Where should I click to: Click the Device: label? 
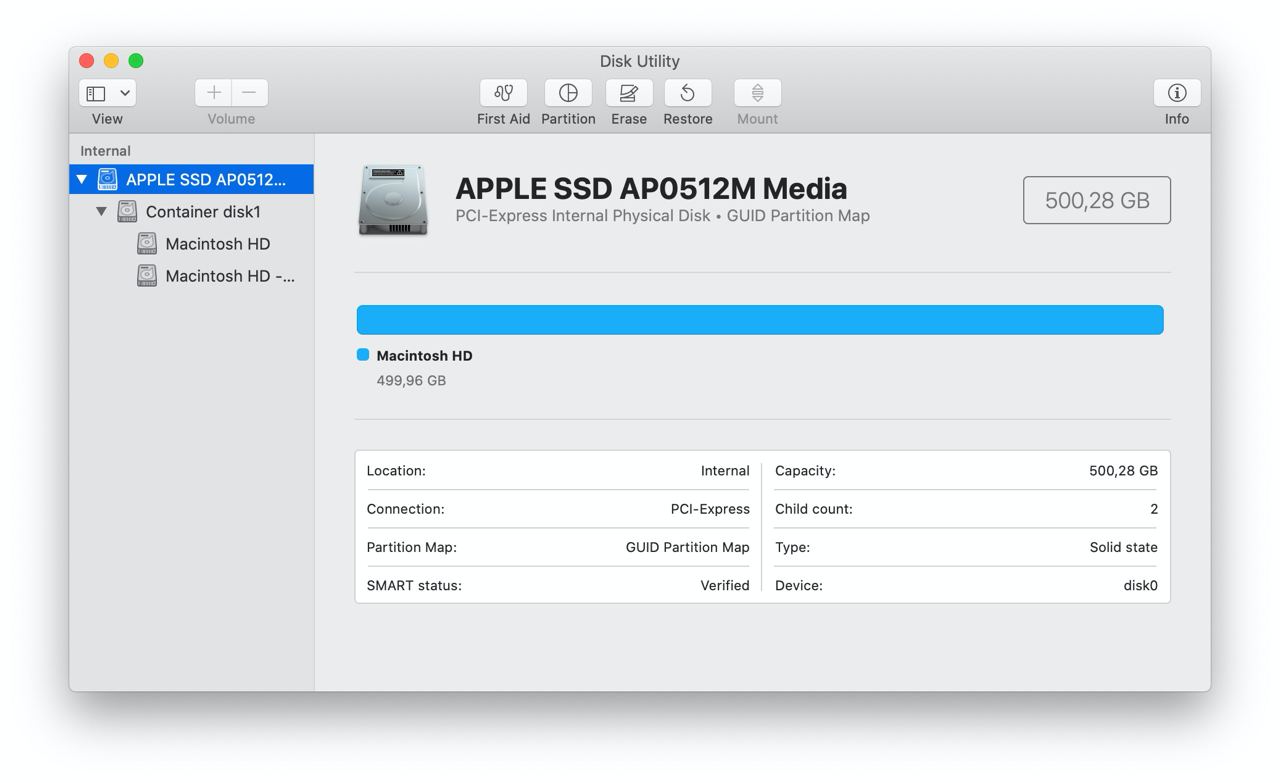(799, 586)
